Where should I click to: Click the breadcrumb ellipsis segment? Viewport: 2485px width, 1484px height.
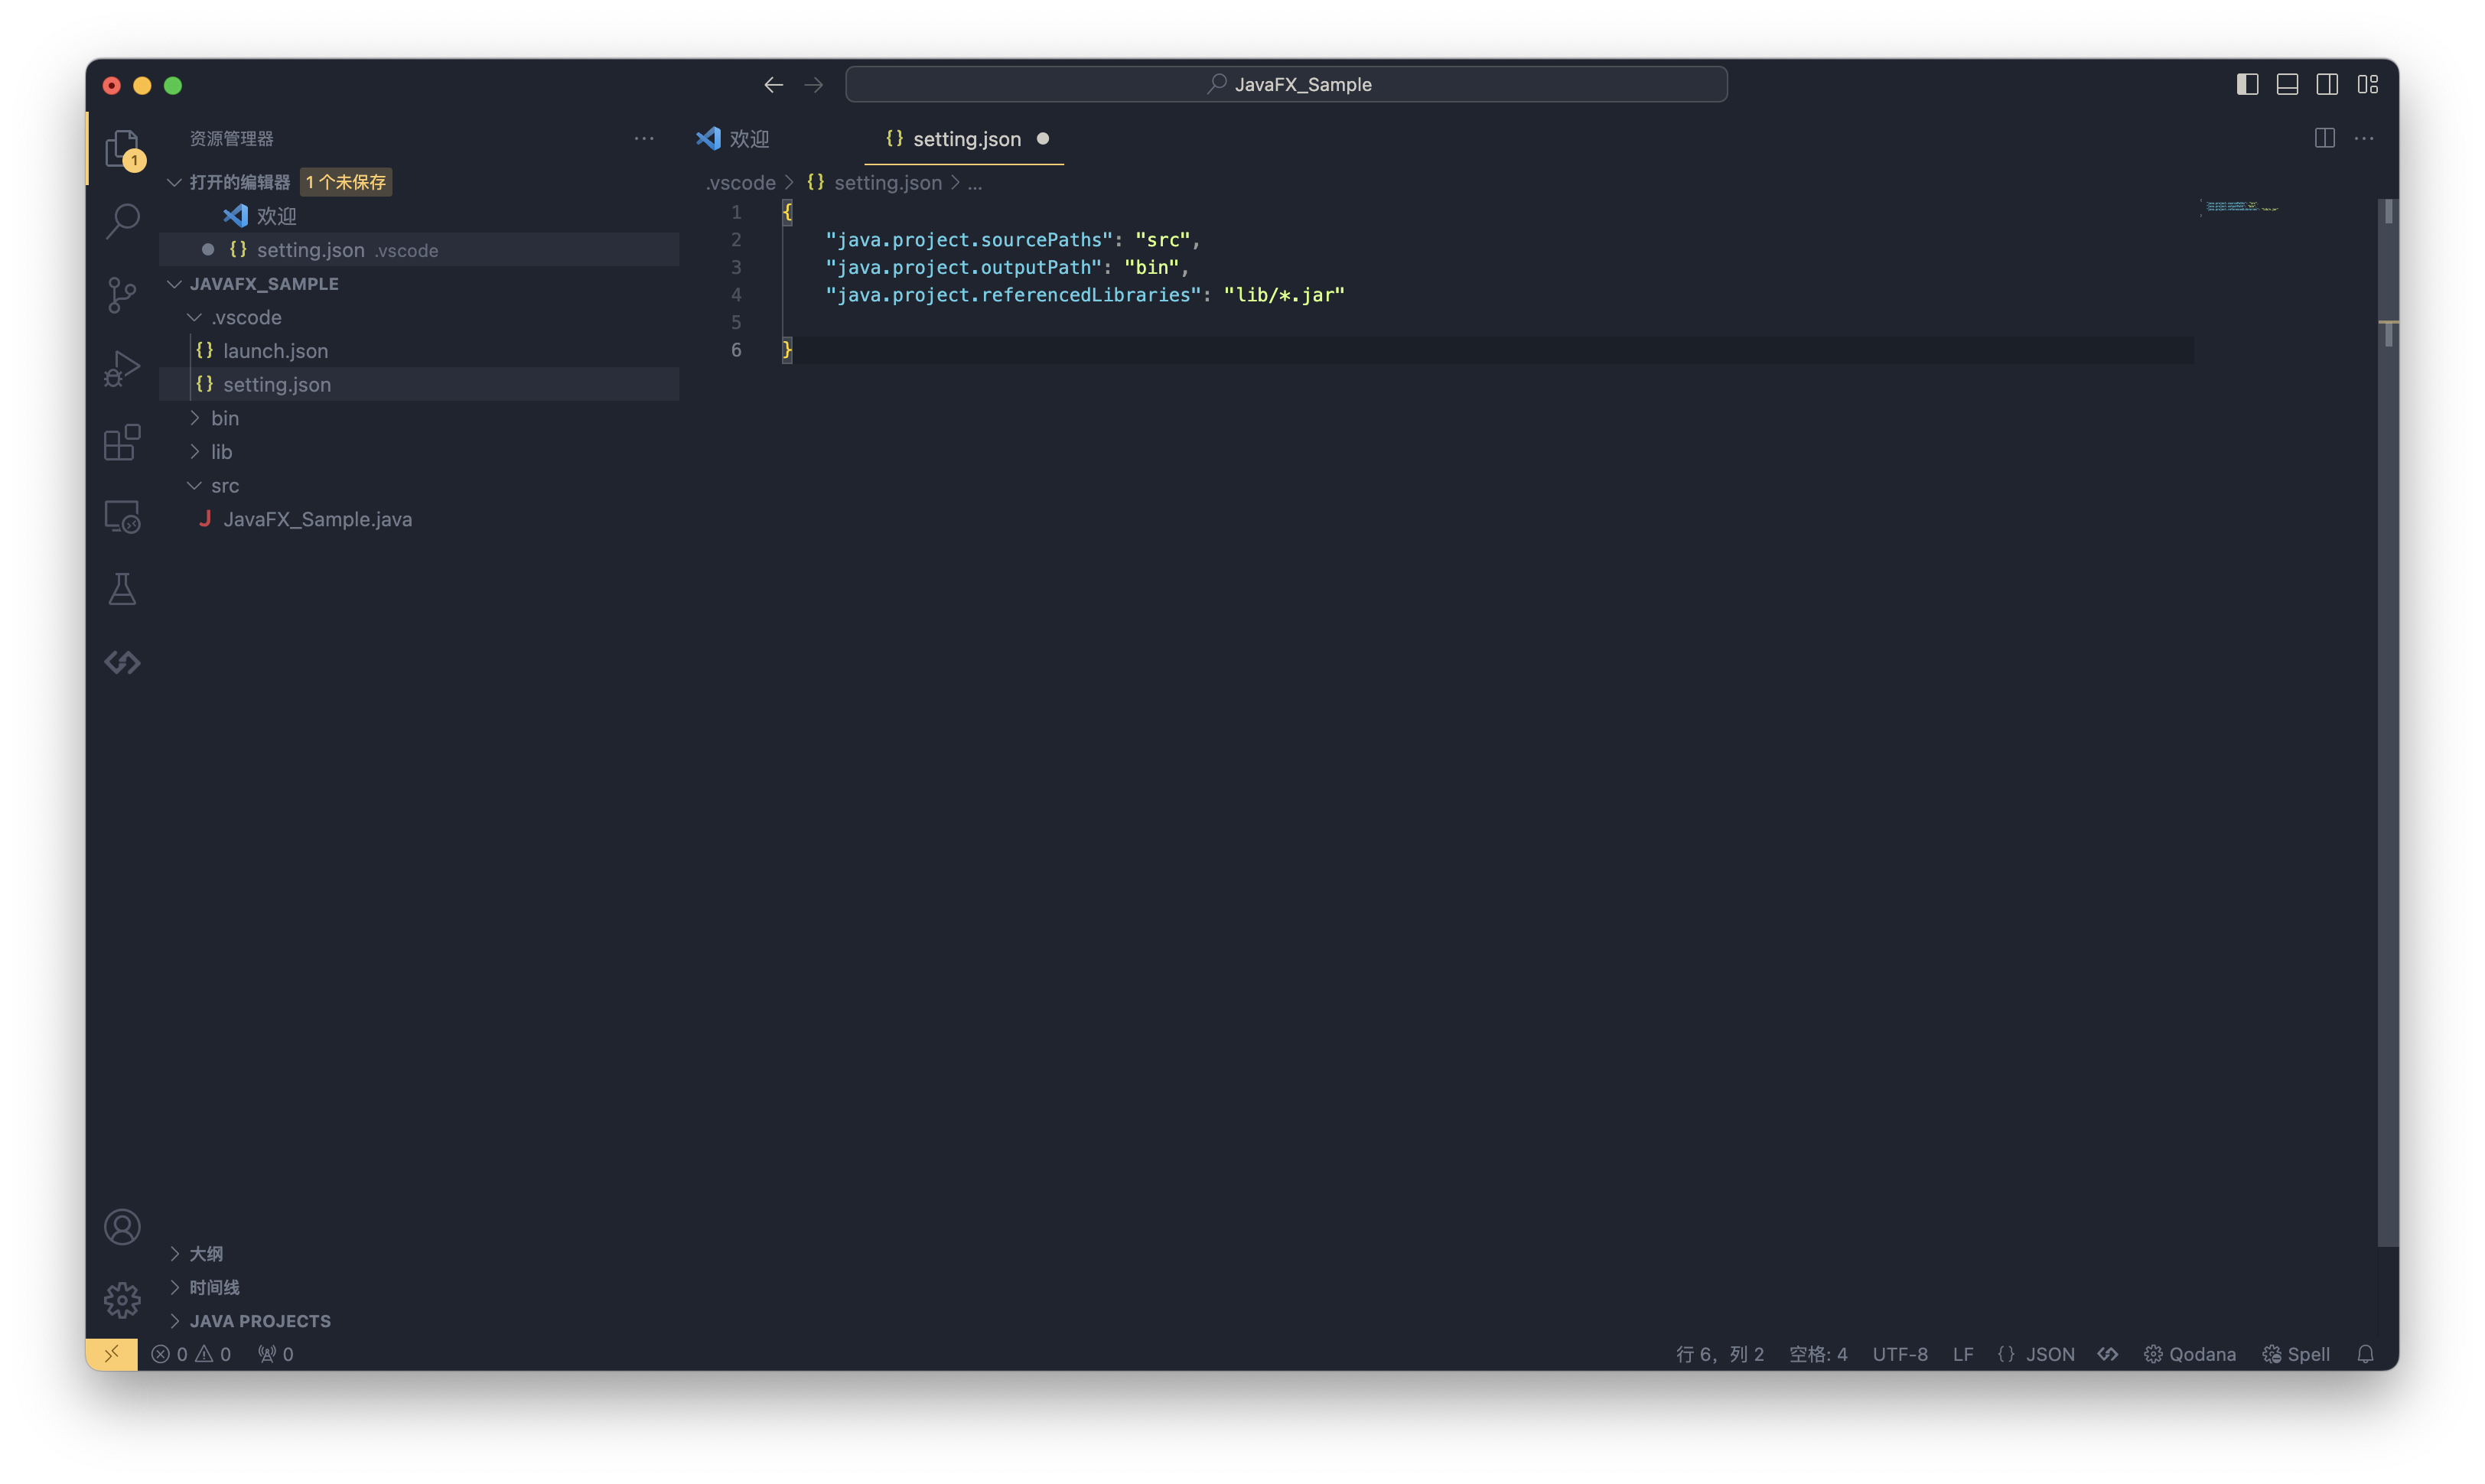[x=975, y=183]
